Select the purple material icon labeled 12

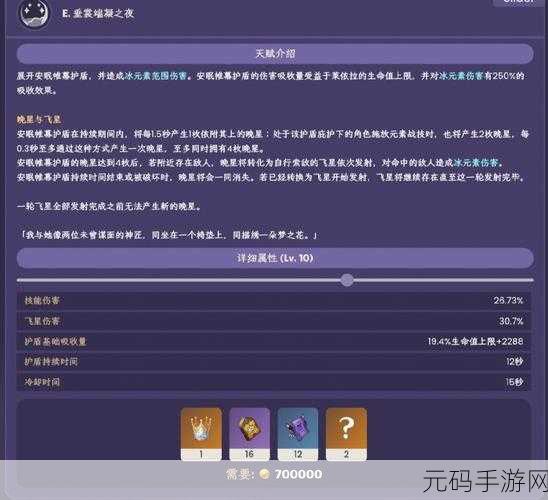298,434
